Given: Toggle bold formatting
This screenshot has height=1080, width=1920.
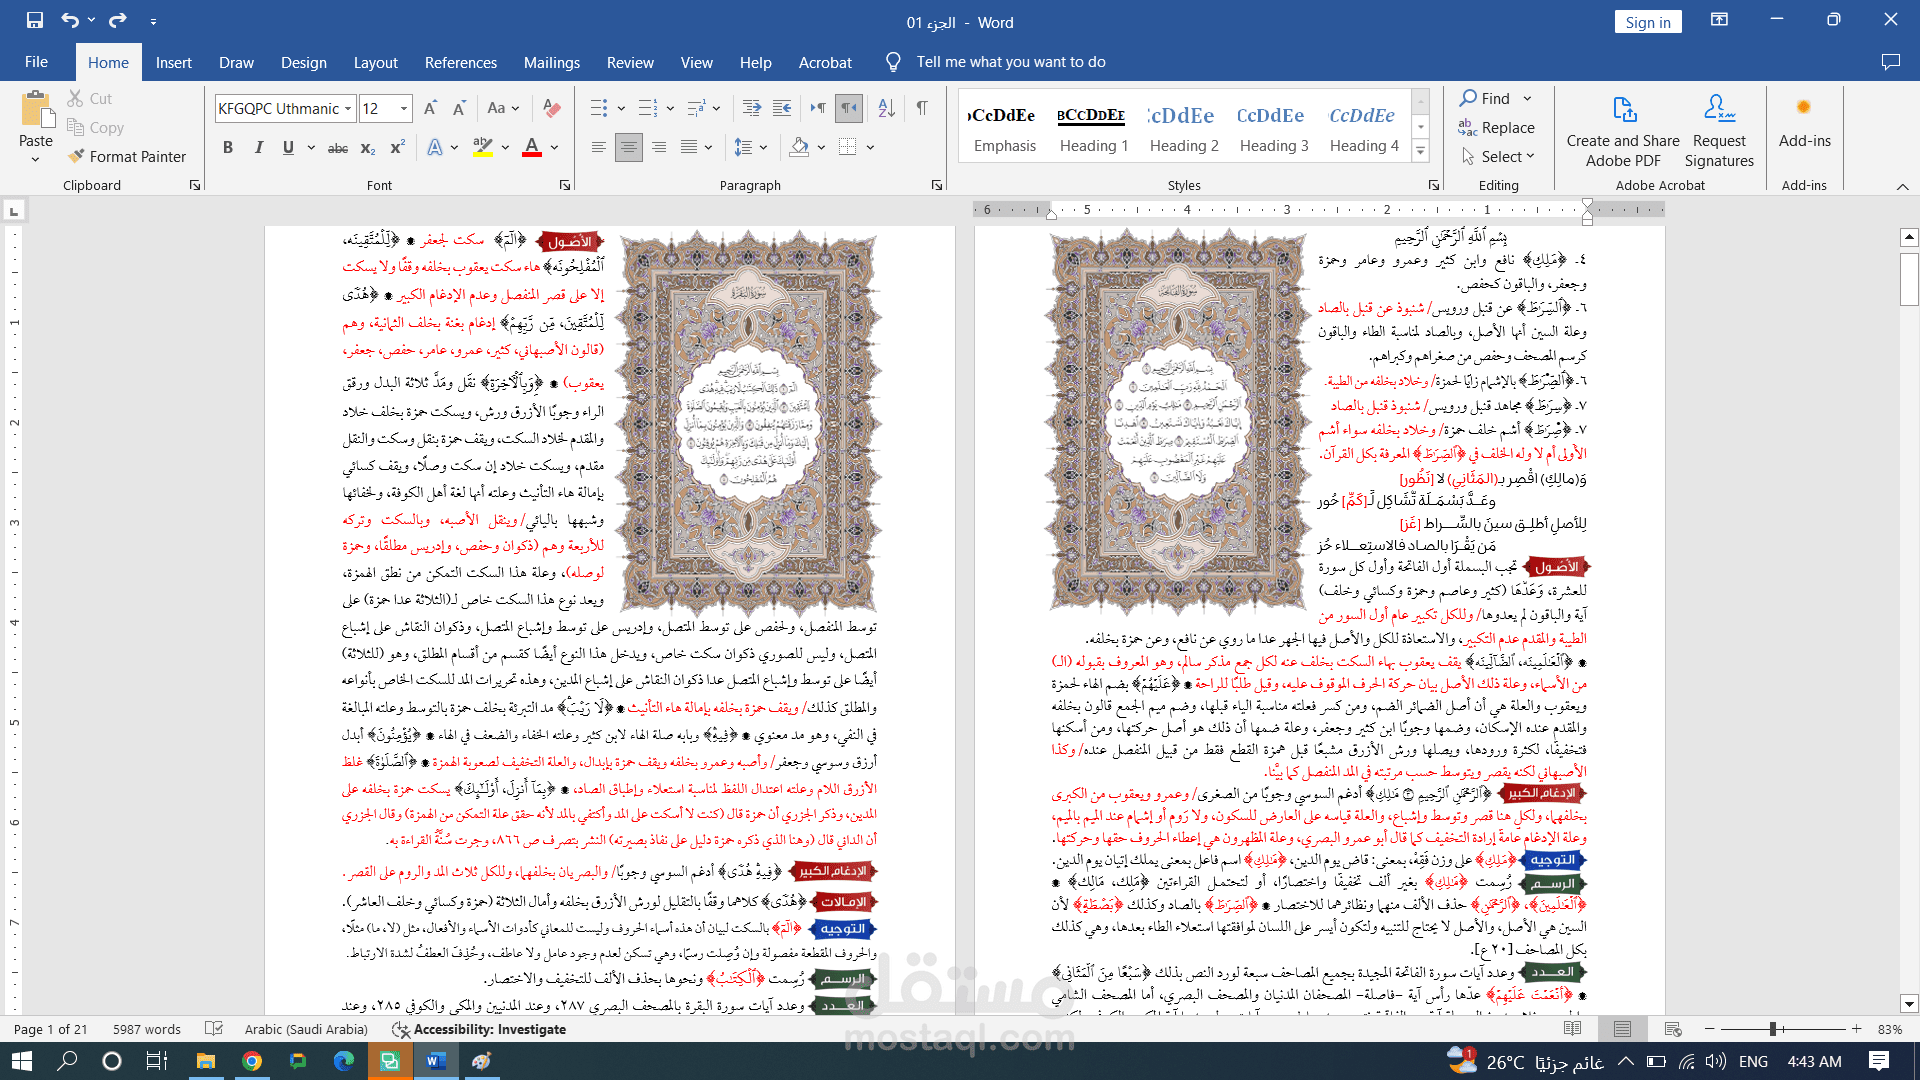Looking at the screenshot, I should tap(228, 147).
